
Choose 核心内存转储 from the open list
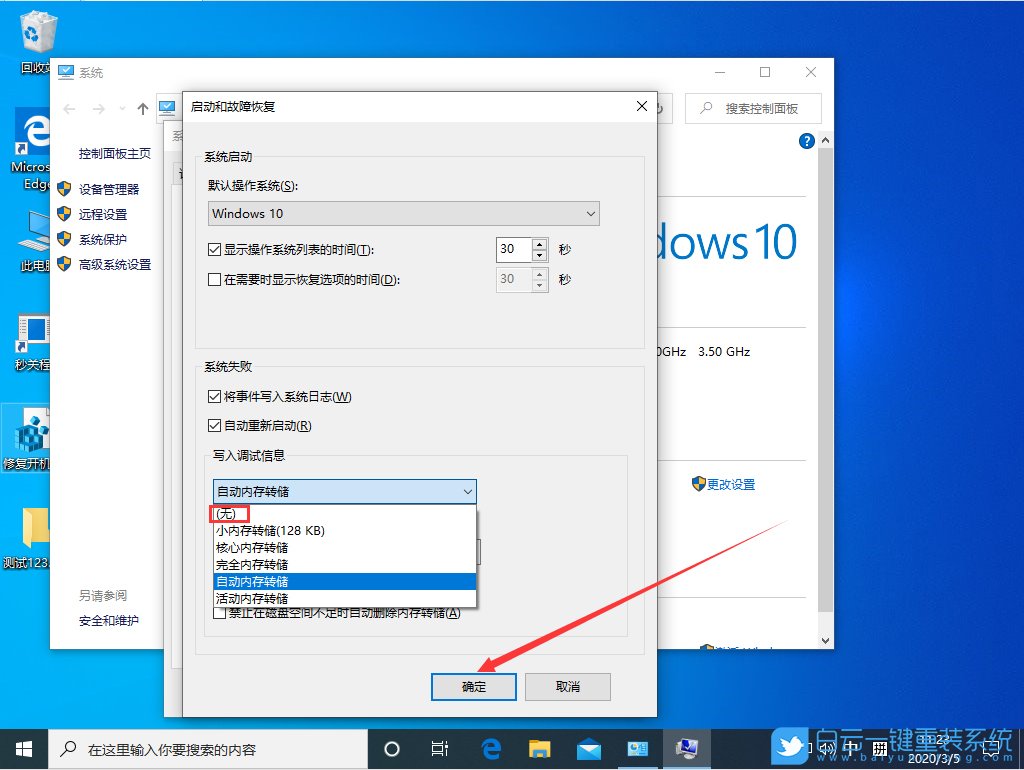tap(253, 547)
